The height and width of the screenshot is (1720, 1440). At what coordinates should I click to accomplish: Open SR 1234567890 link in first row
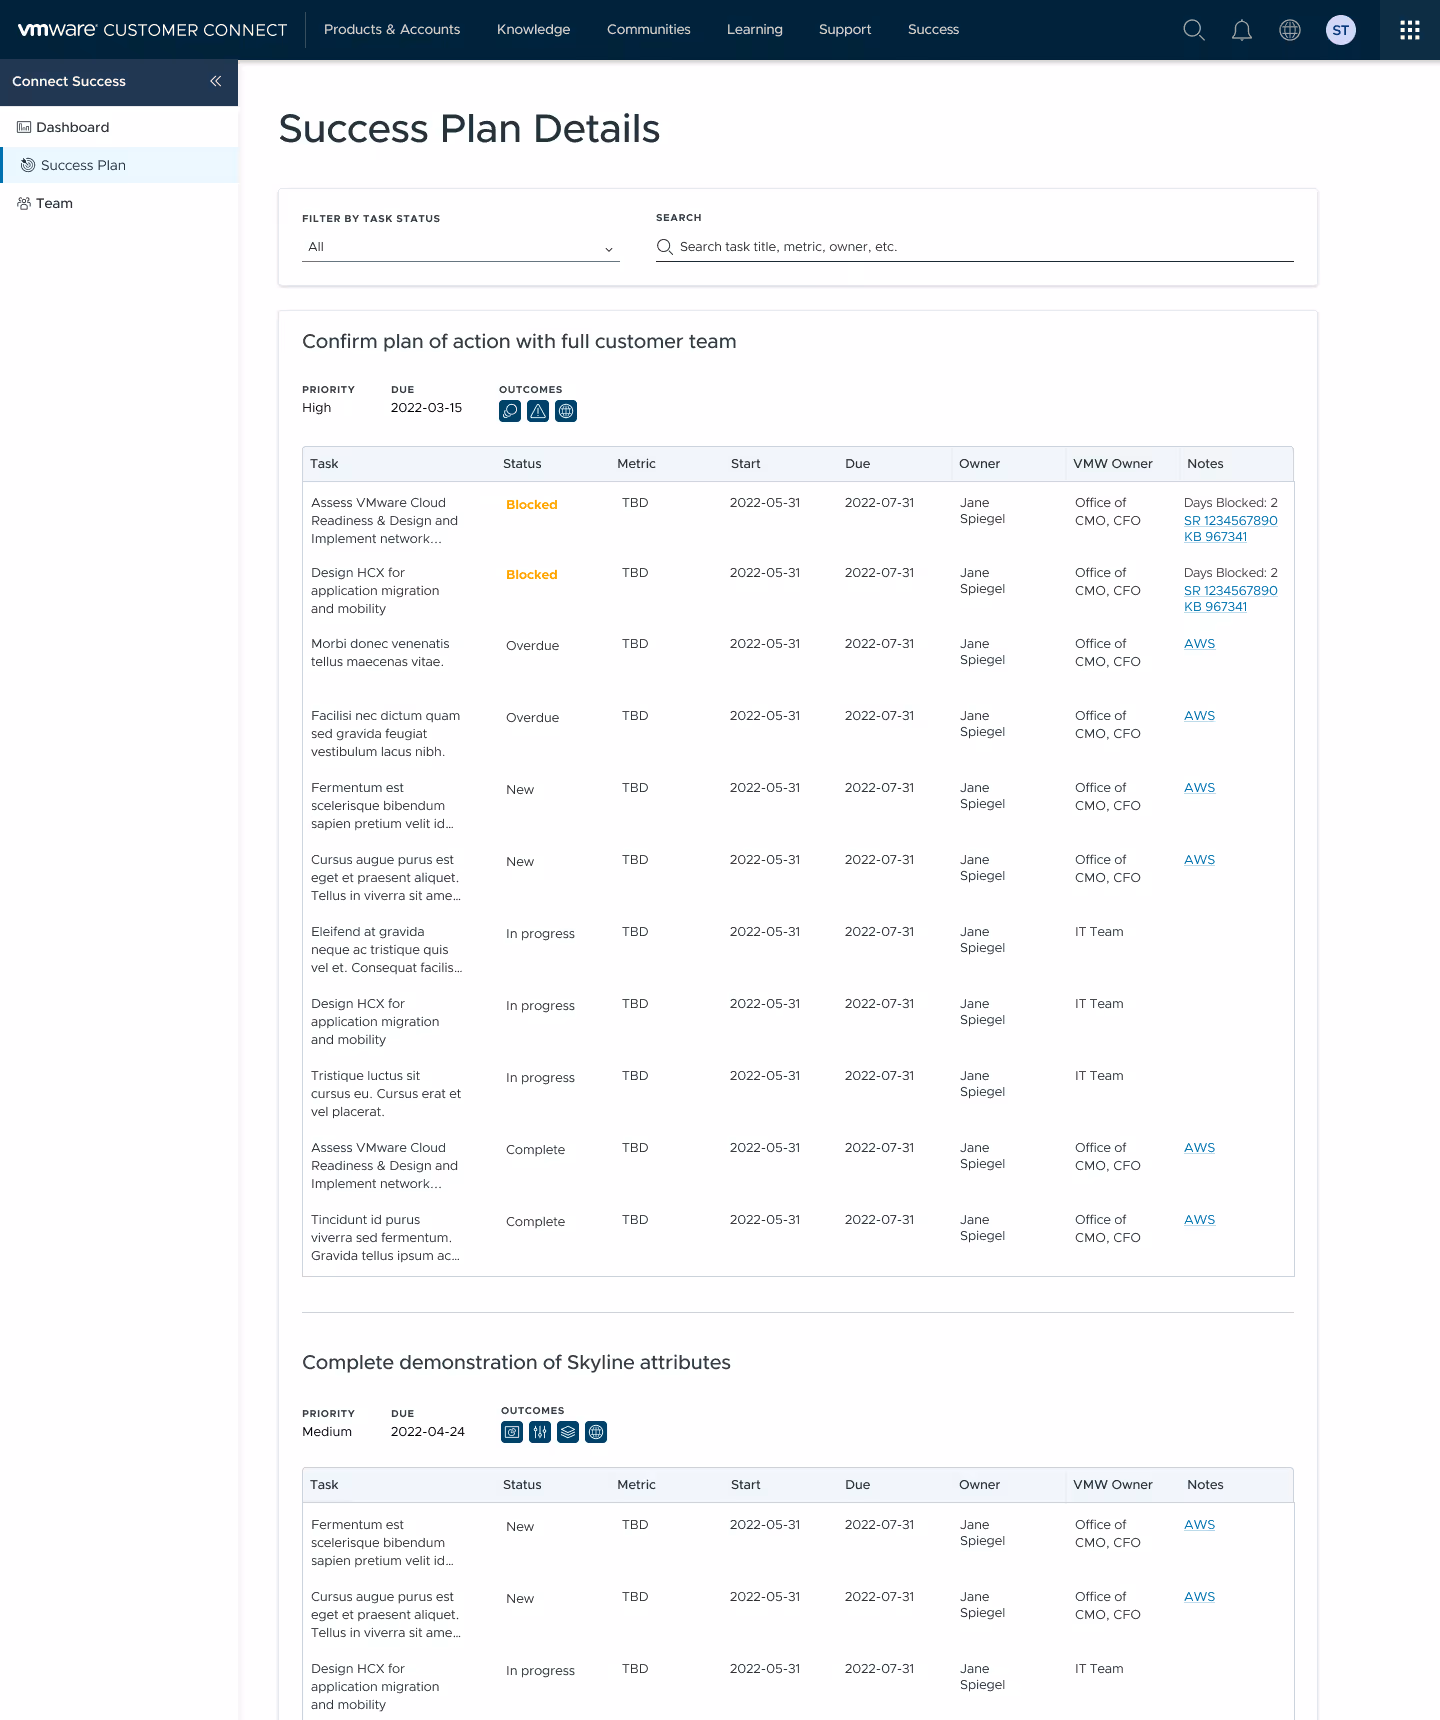click(x=1230, y=521)
